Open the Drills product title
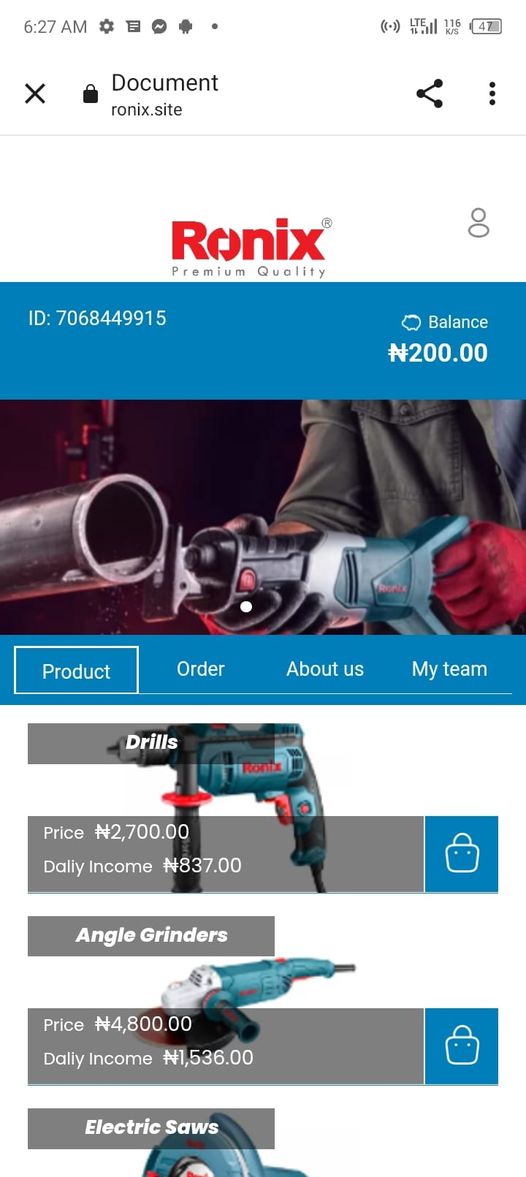 pos(152,742)
